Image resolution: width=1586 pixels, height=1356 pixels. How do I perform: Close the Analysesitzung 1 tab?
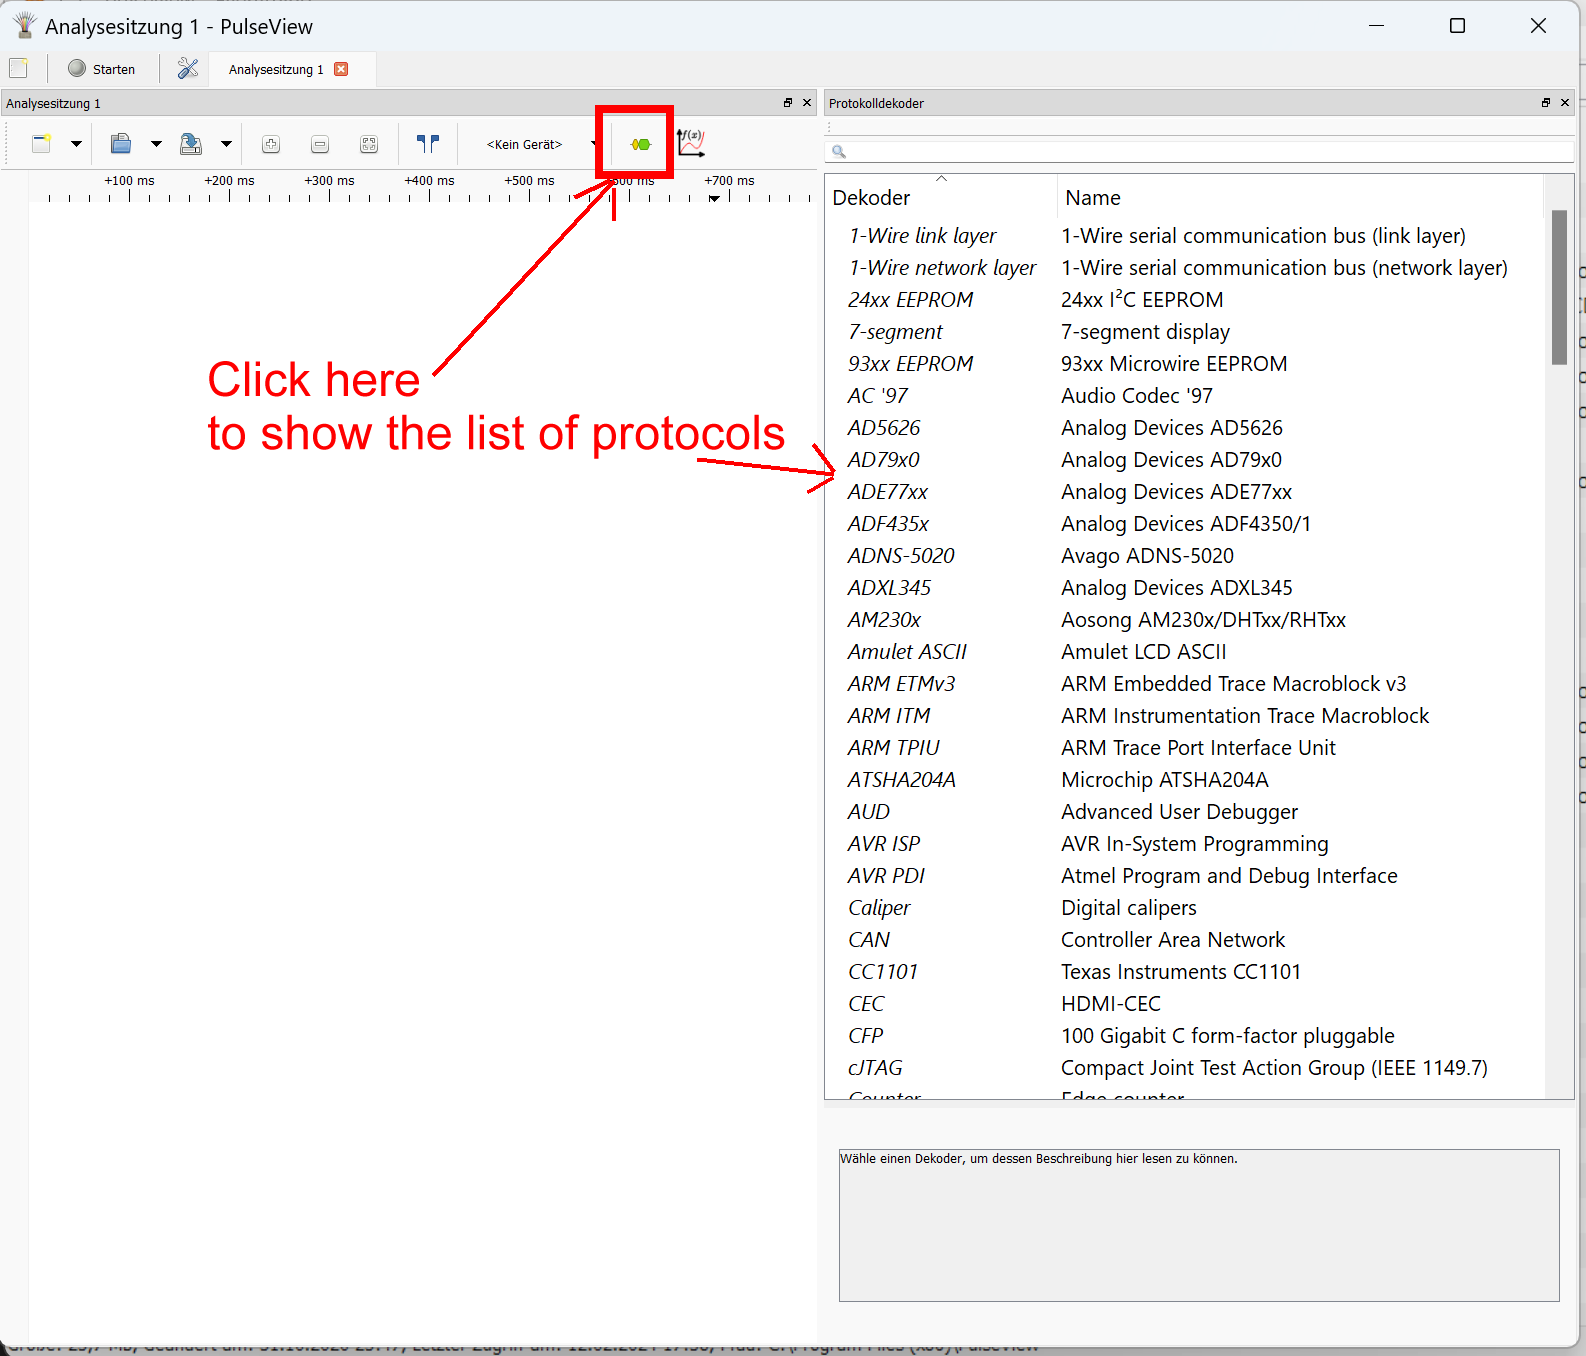tap(341, 69)
